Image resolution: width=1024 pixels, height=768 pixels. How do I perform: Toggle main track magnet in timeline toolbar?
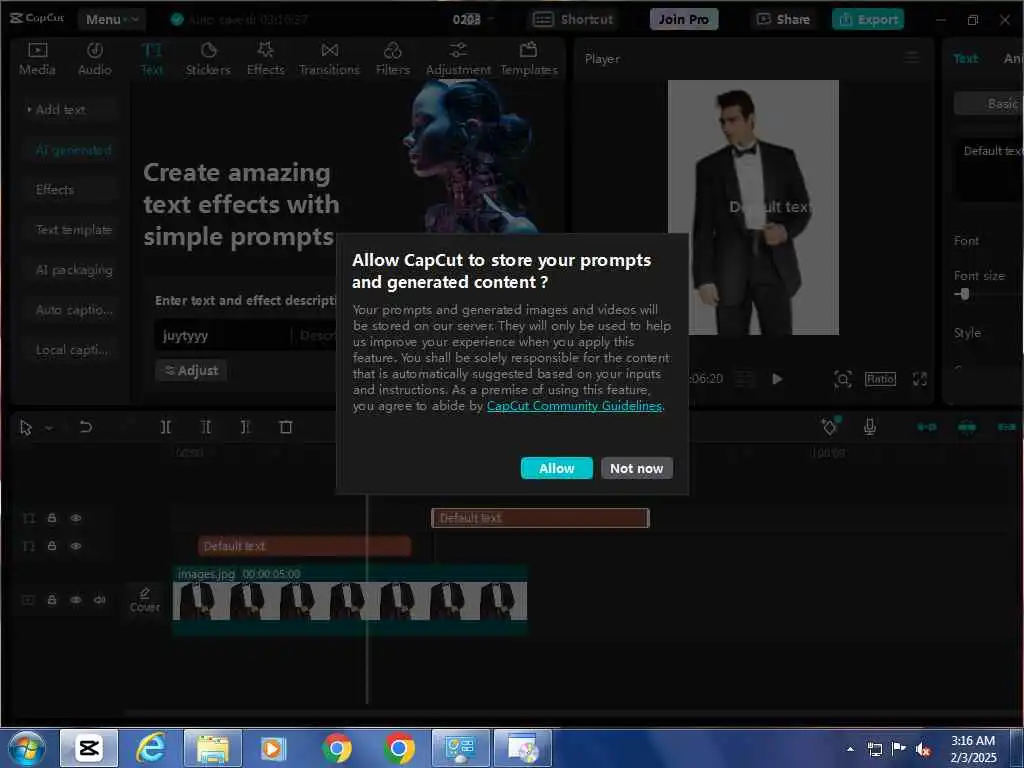[926, 427]
